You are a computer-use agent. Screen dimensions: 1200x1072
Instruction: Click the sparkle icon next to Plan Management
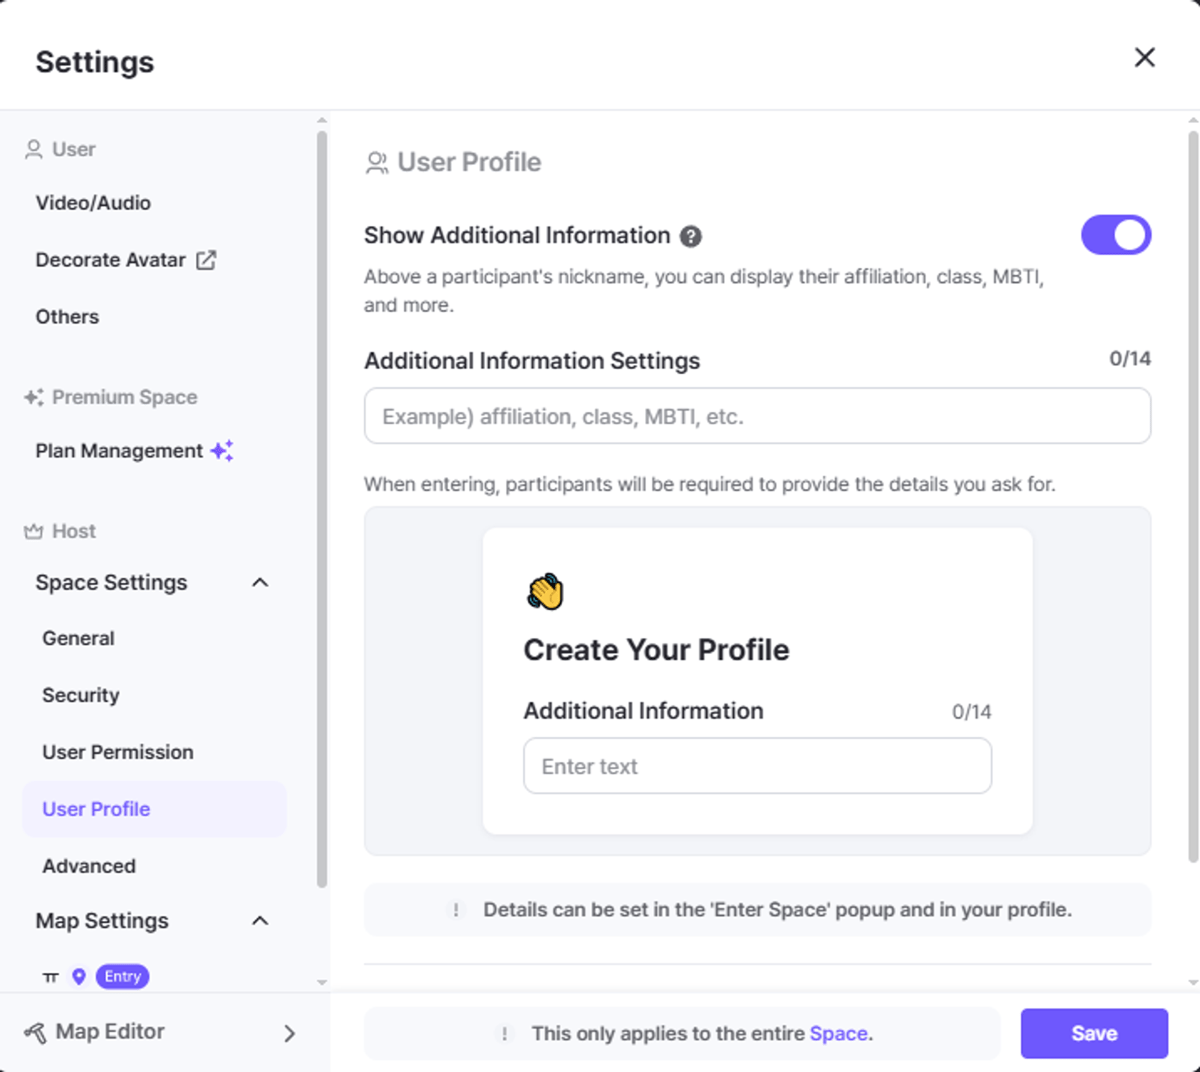(x=222, y=451)
